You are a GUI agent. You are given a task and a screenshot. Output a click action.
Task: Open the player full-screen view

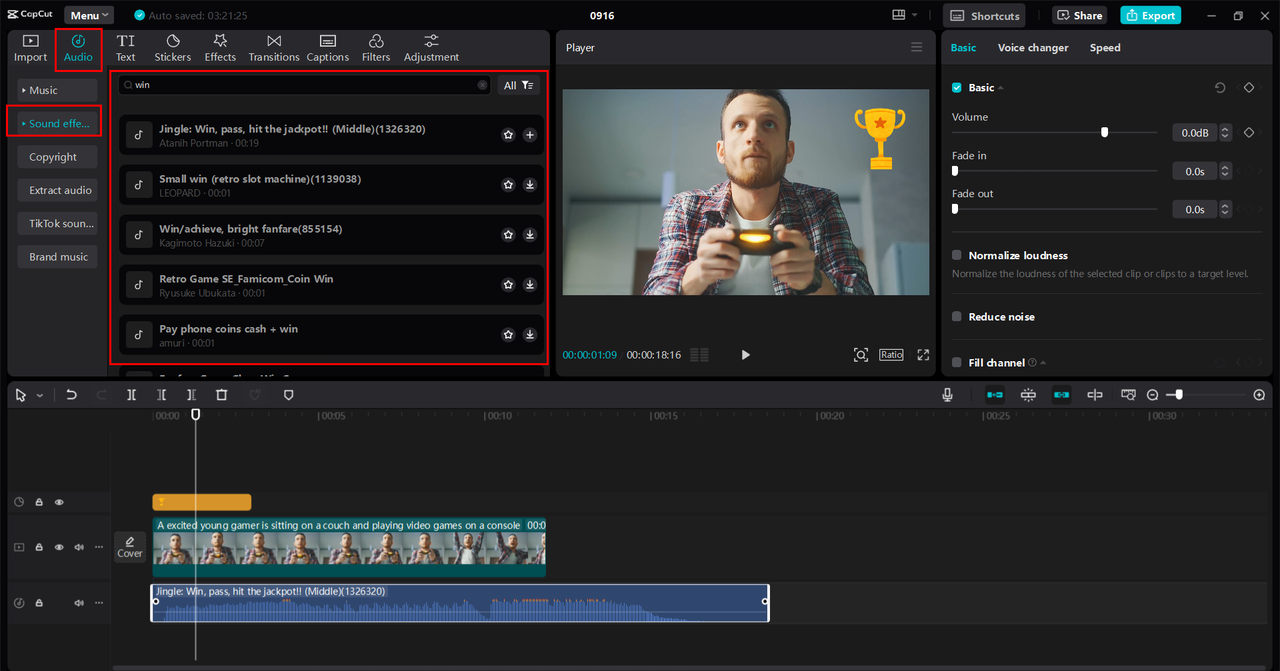[x=923, y=355]
